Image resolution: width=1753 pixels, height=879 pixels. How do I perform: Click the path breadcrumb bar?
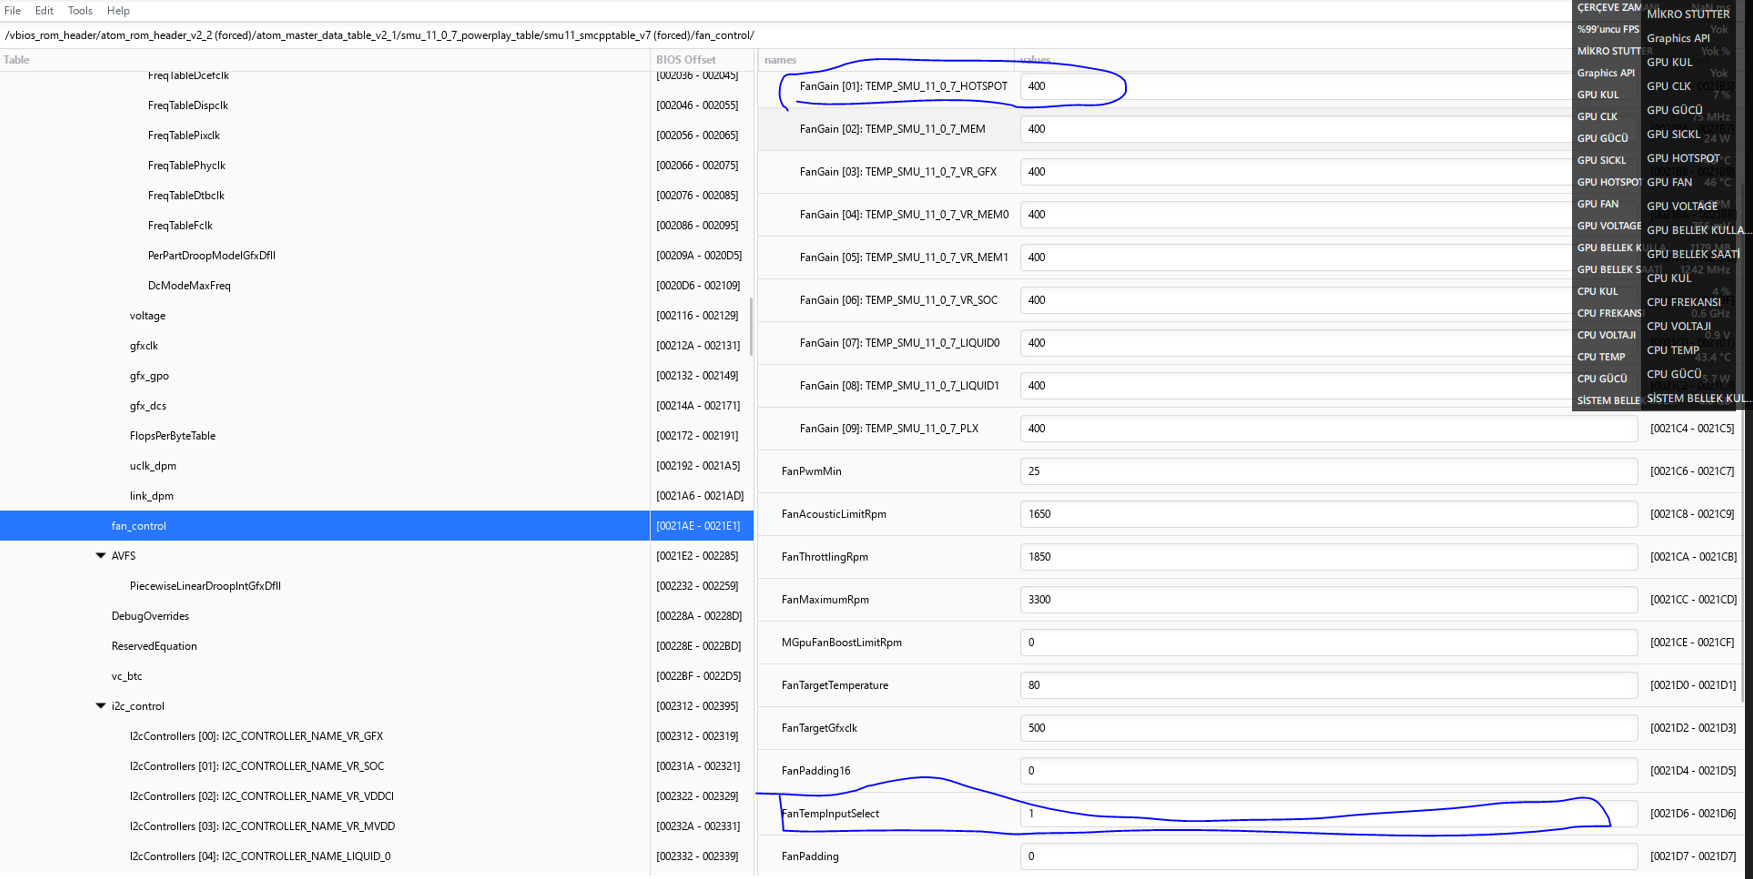(785, 35)
